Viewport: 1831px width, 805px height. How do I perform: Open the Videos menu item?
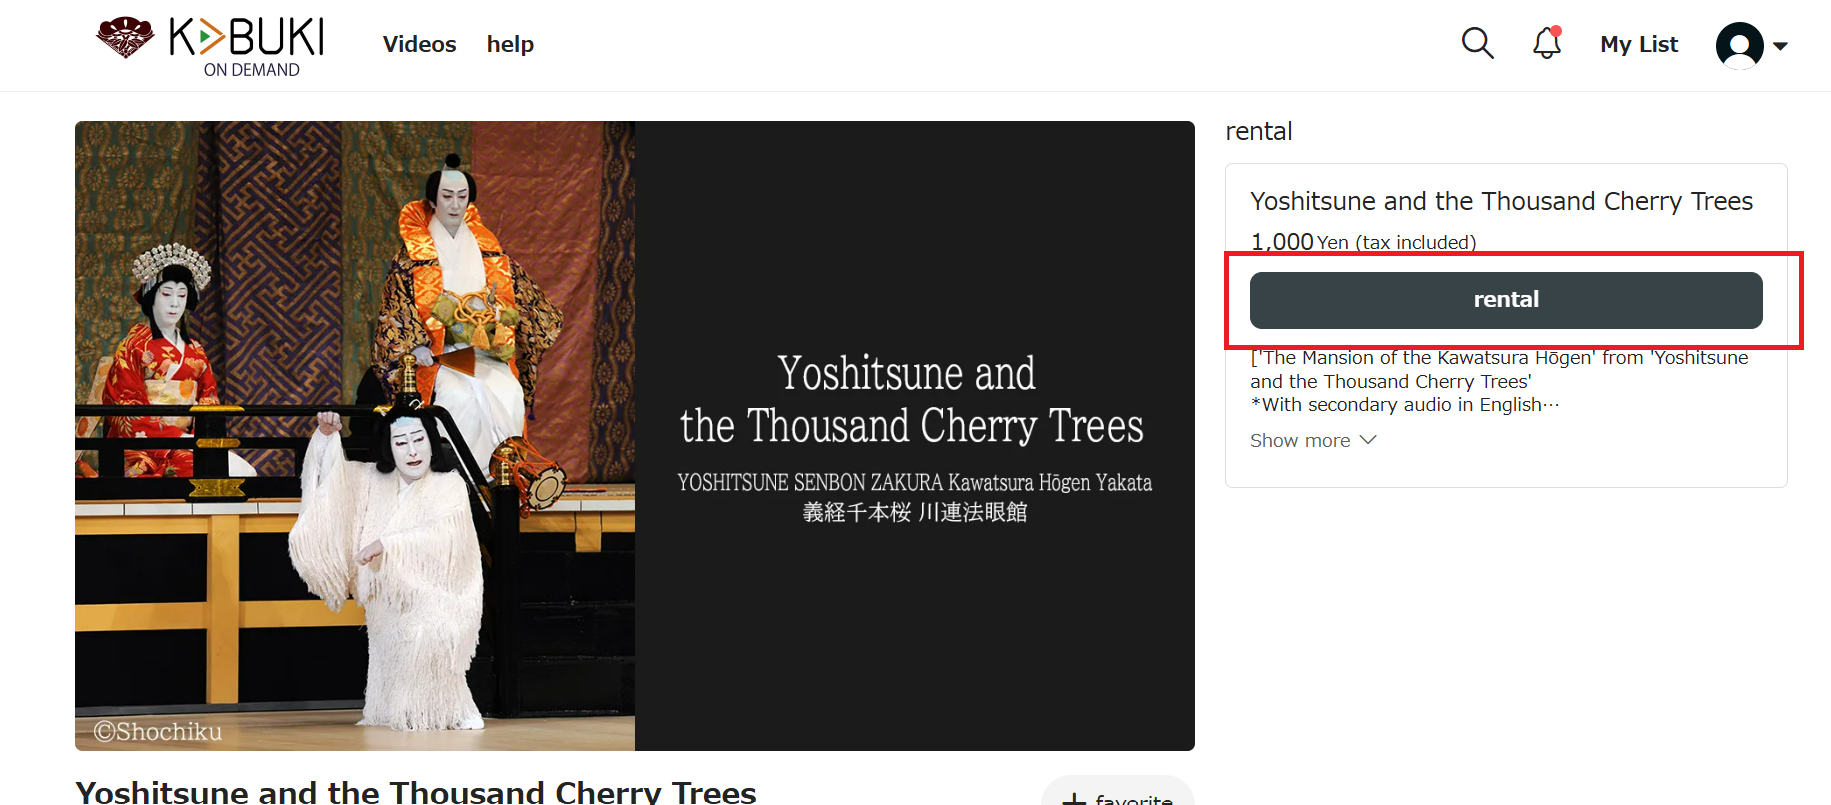[419, 44]
